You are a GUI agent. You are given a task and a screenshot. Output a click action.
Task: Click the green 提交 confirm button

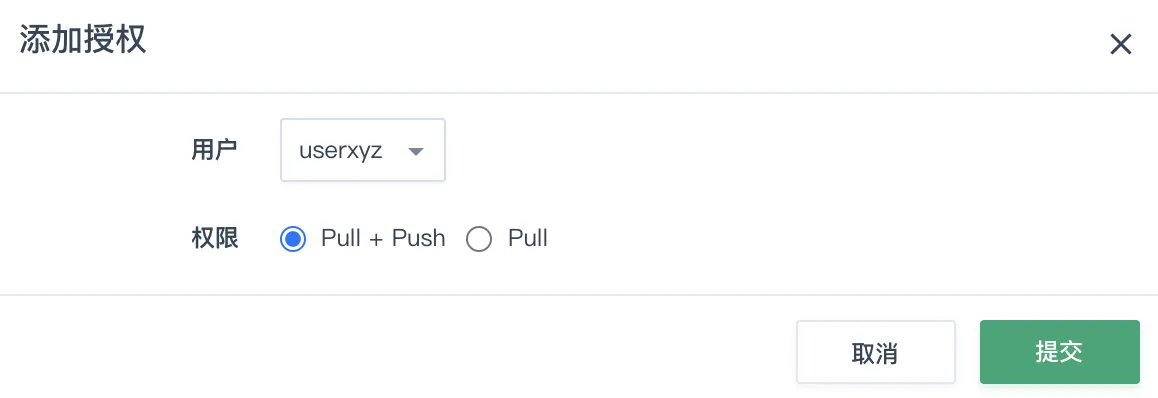(1060, 352)
